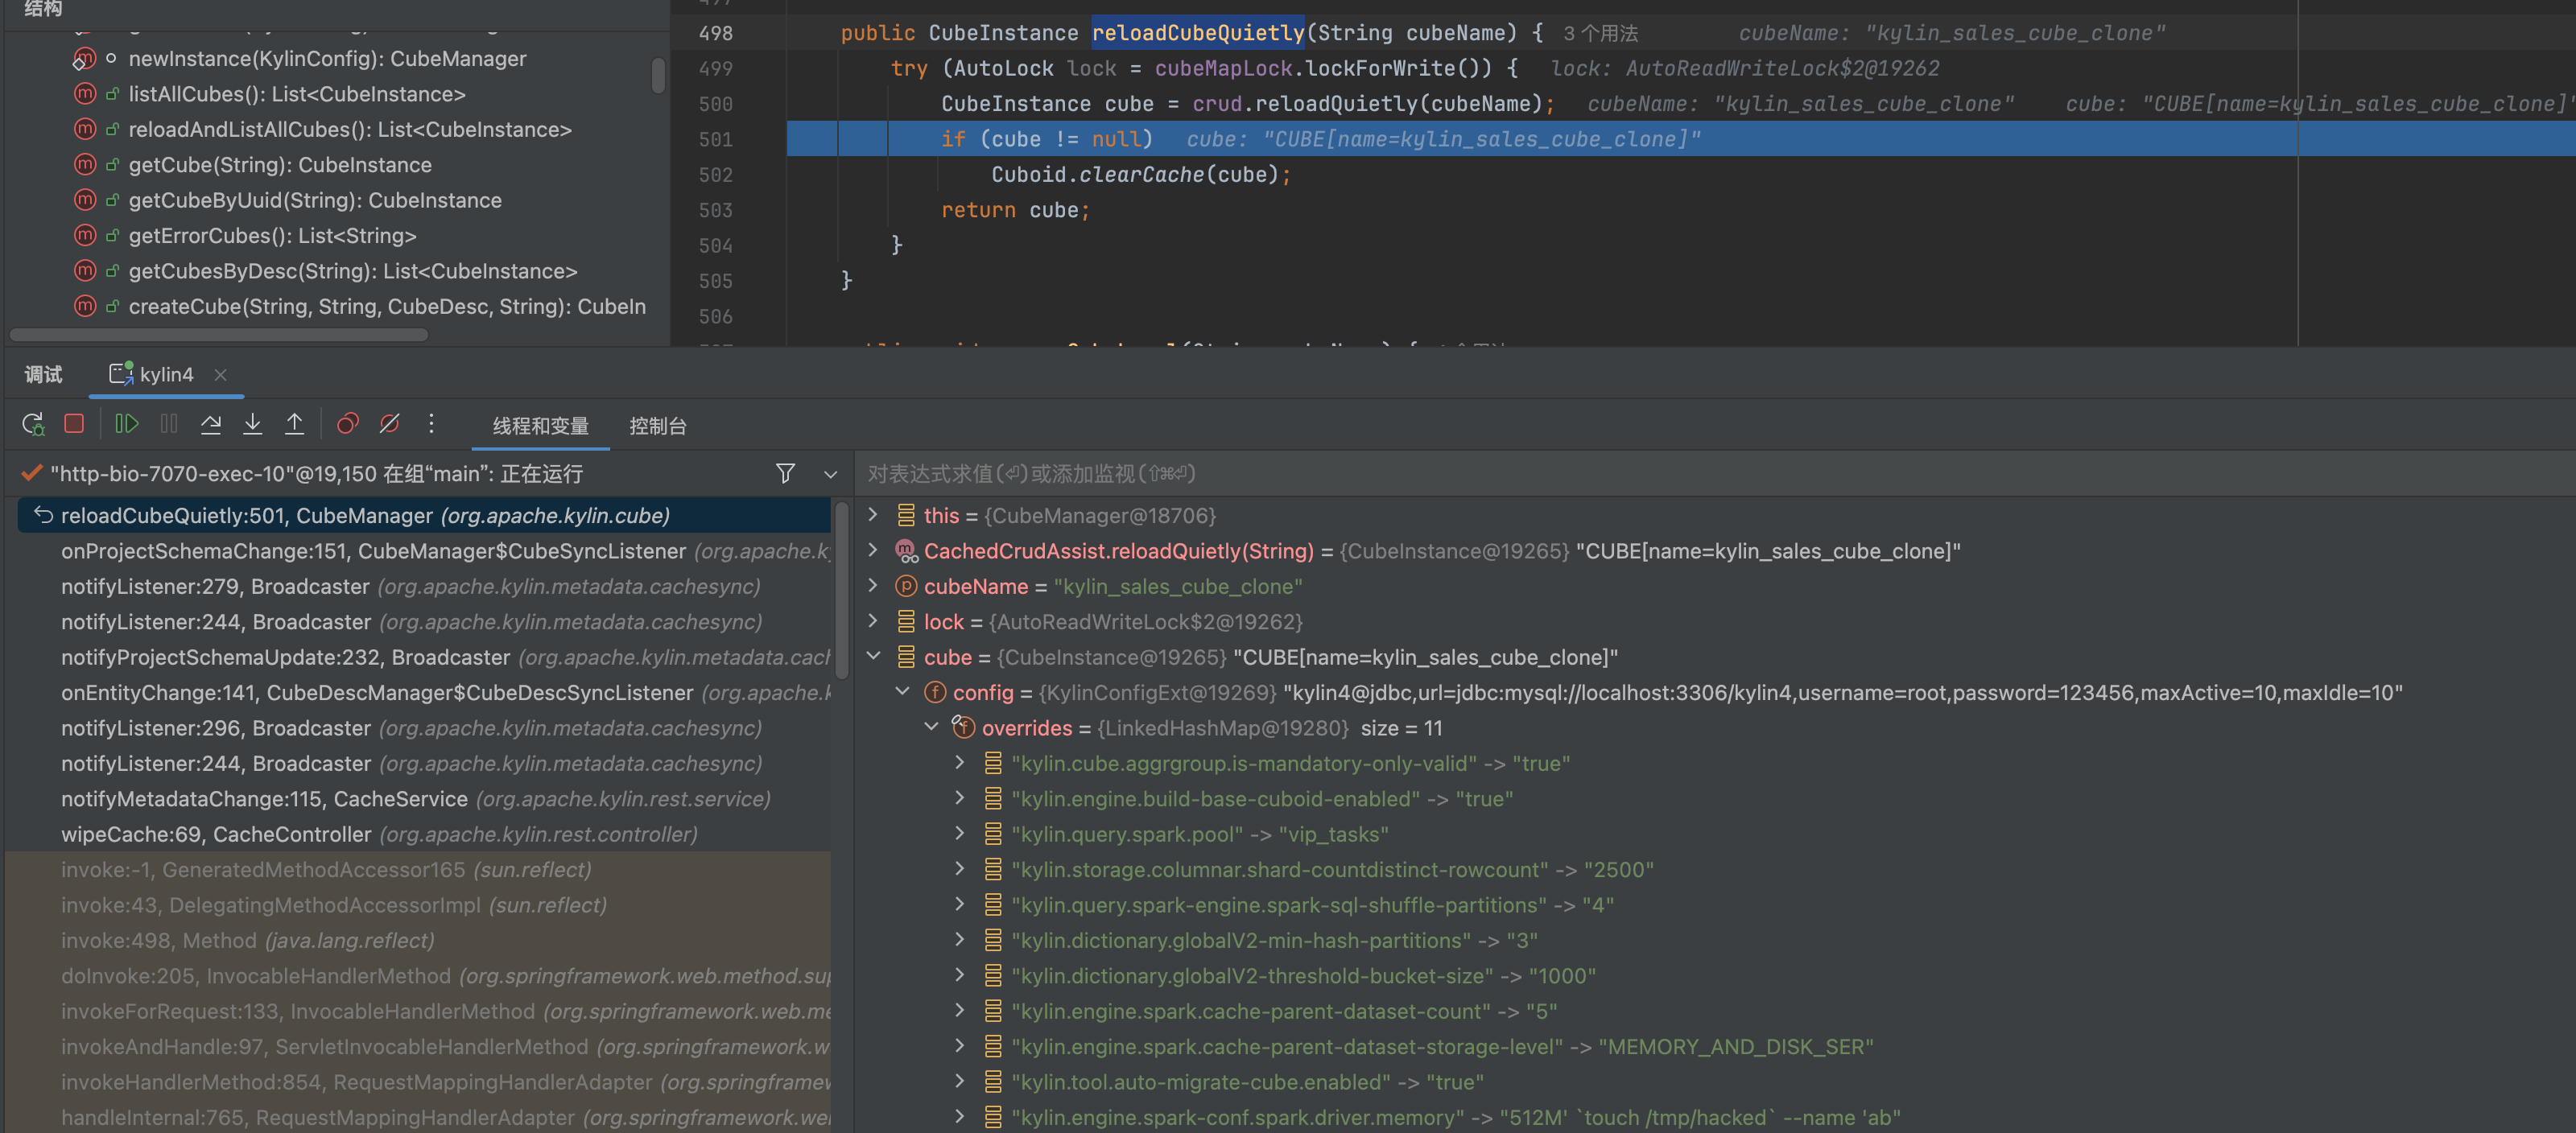The width and height of the screenshot is (2576, 1133).
Task: Click method icon beside getCube(String)
Action: point(85,165)
